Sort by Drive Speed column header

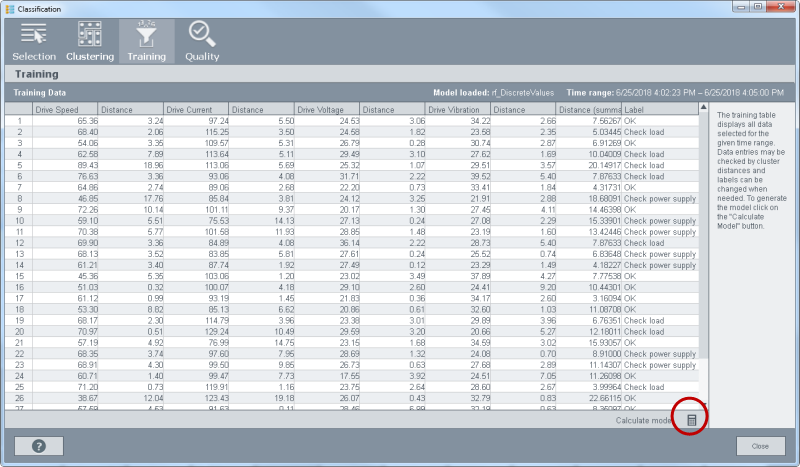[64, 109]
